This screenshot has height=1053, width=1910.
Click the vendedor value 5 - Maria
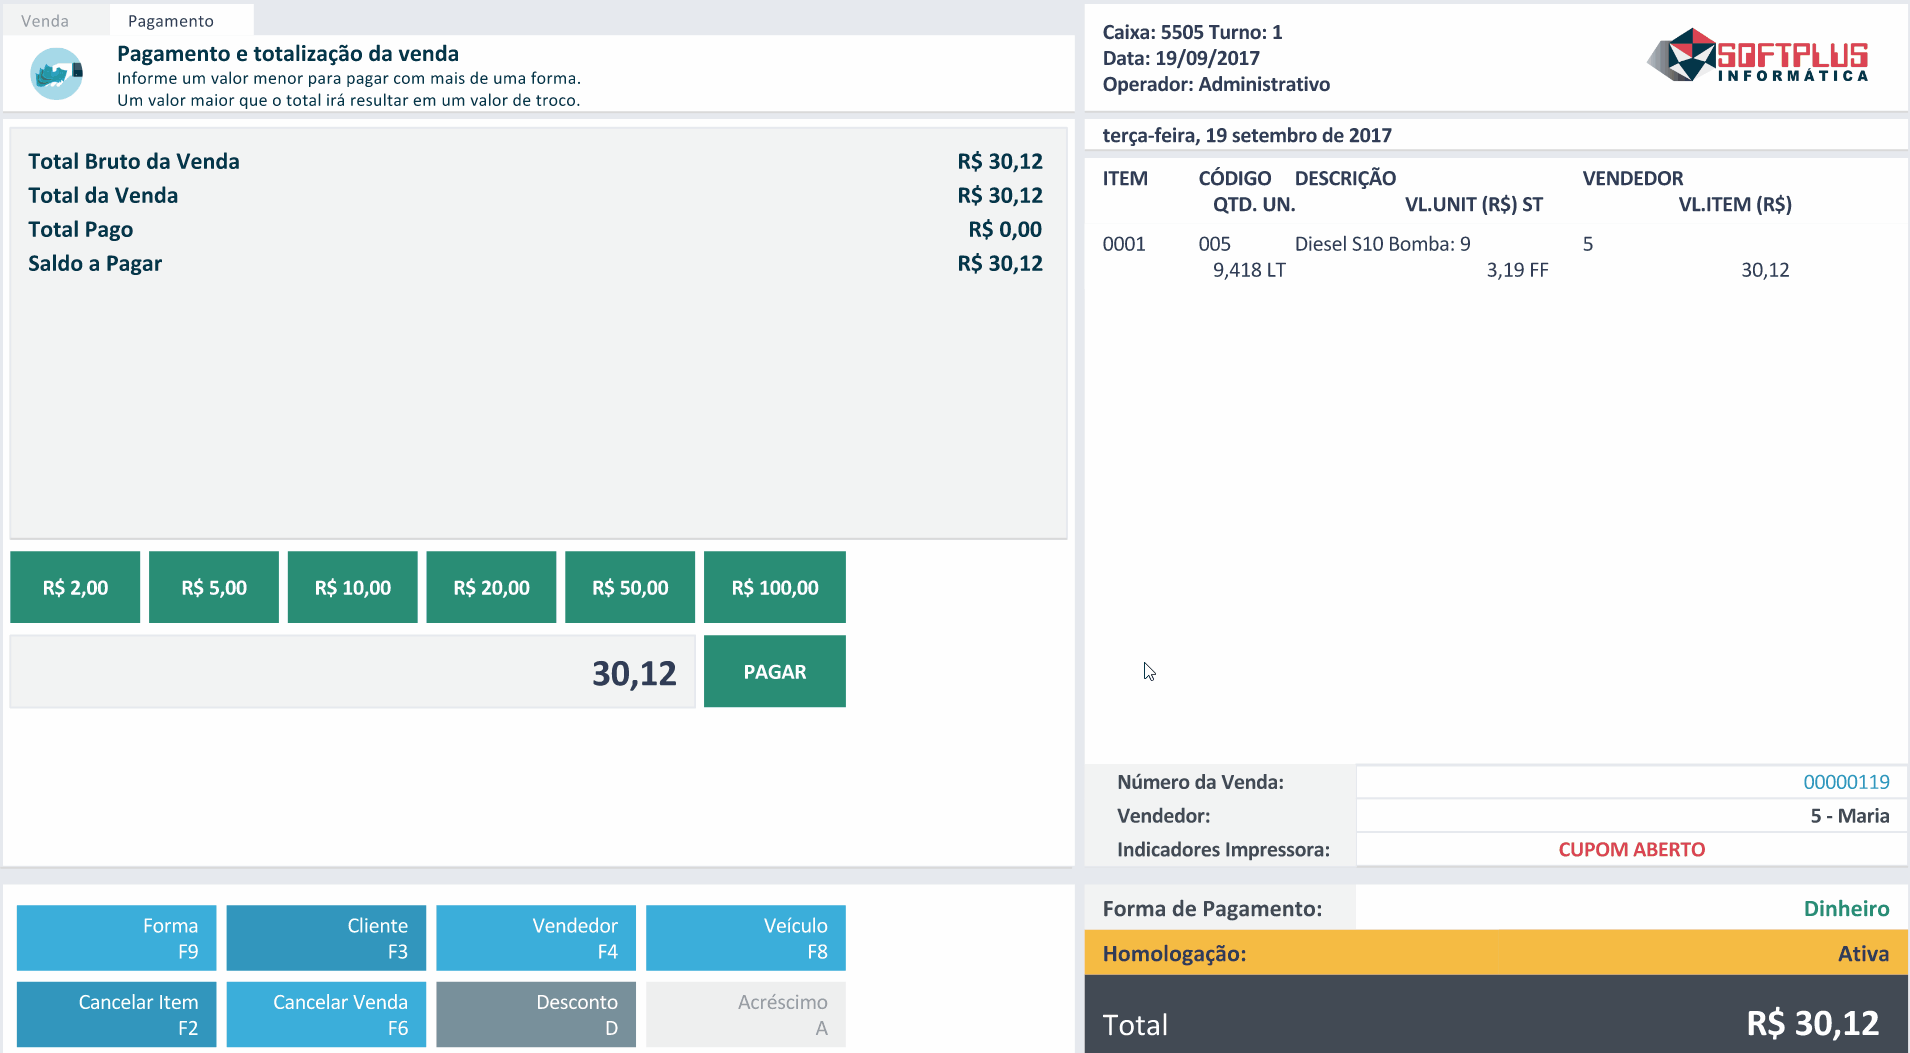tap(1849, 816)
